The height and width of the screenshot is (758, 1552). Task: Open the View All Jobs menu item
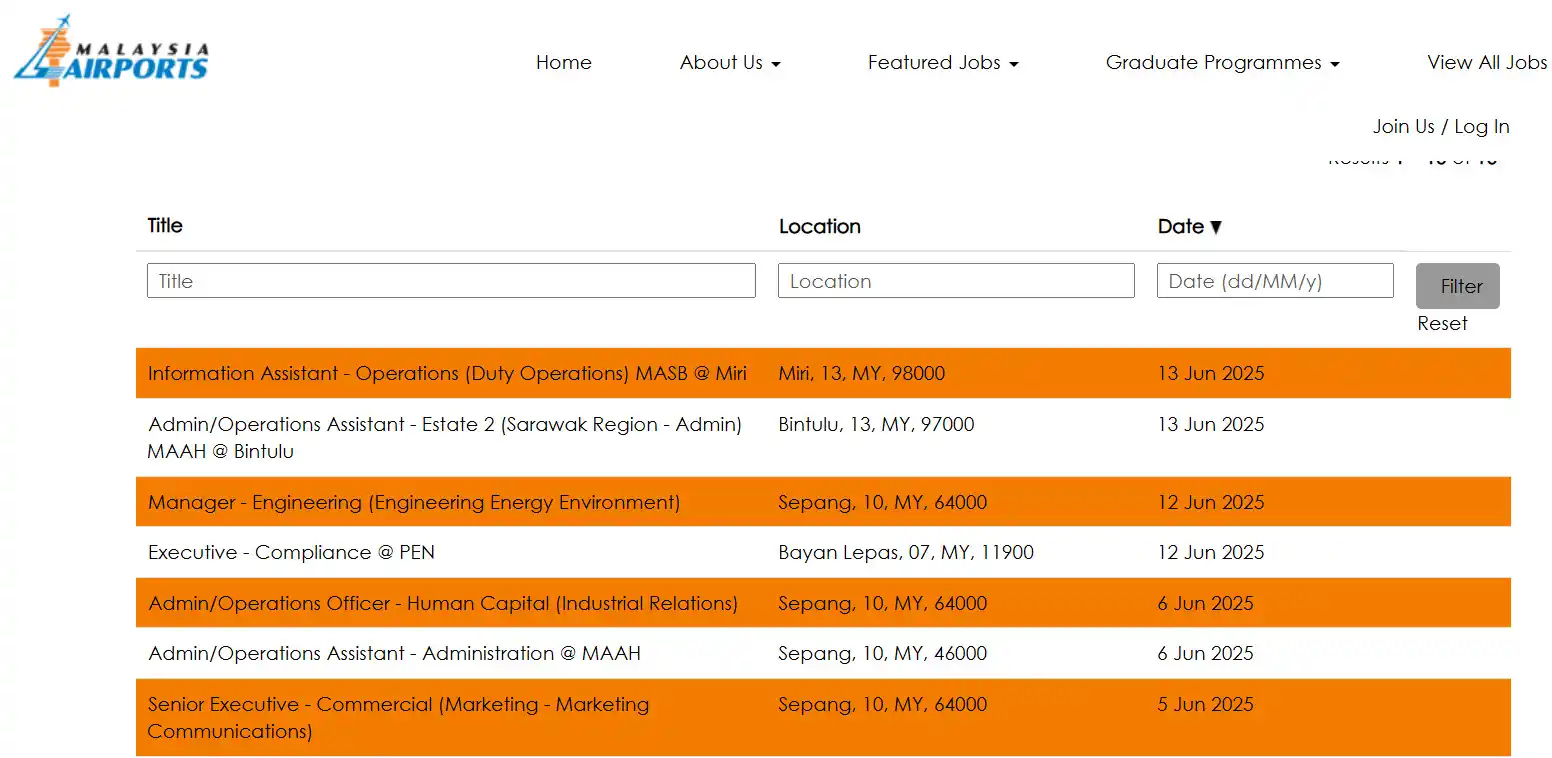pos(1487,62)
